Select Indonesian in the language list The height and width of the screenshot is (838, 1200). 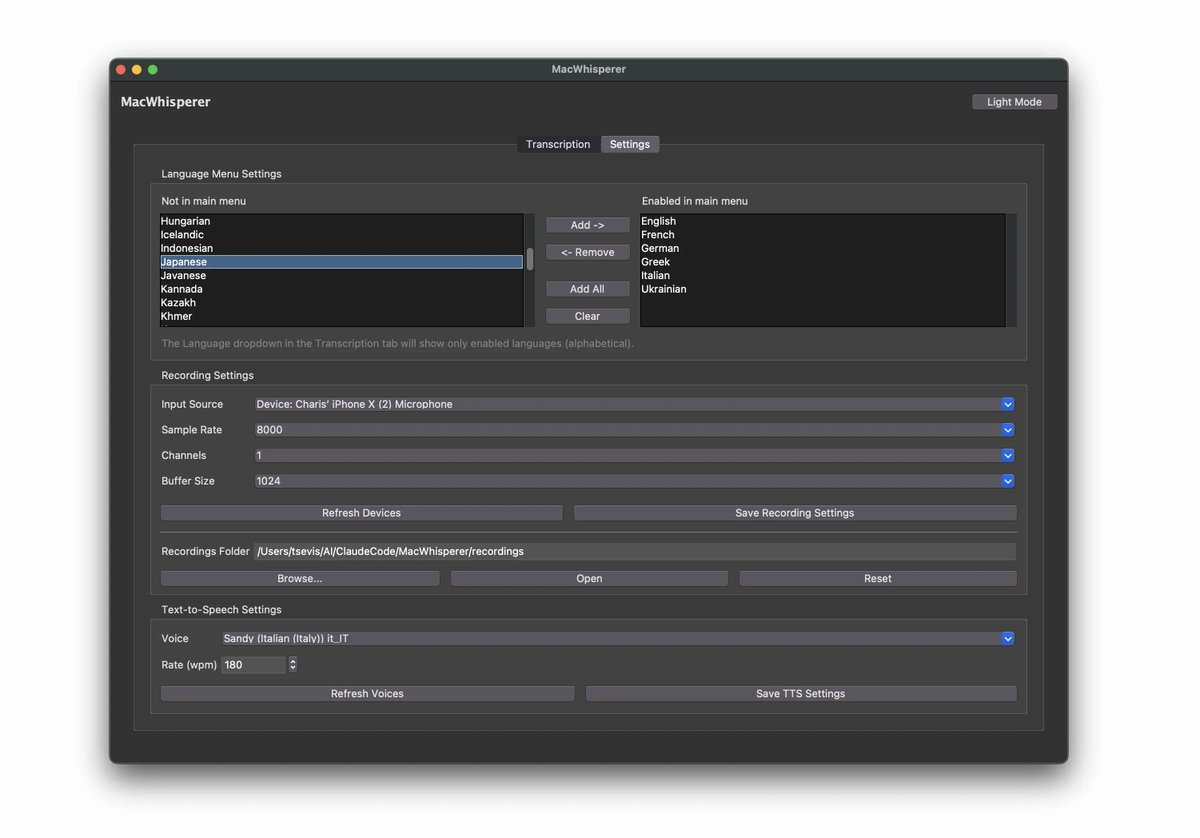pyautogui.click(x=341, y=248)
